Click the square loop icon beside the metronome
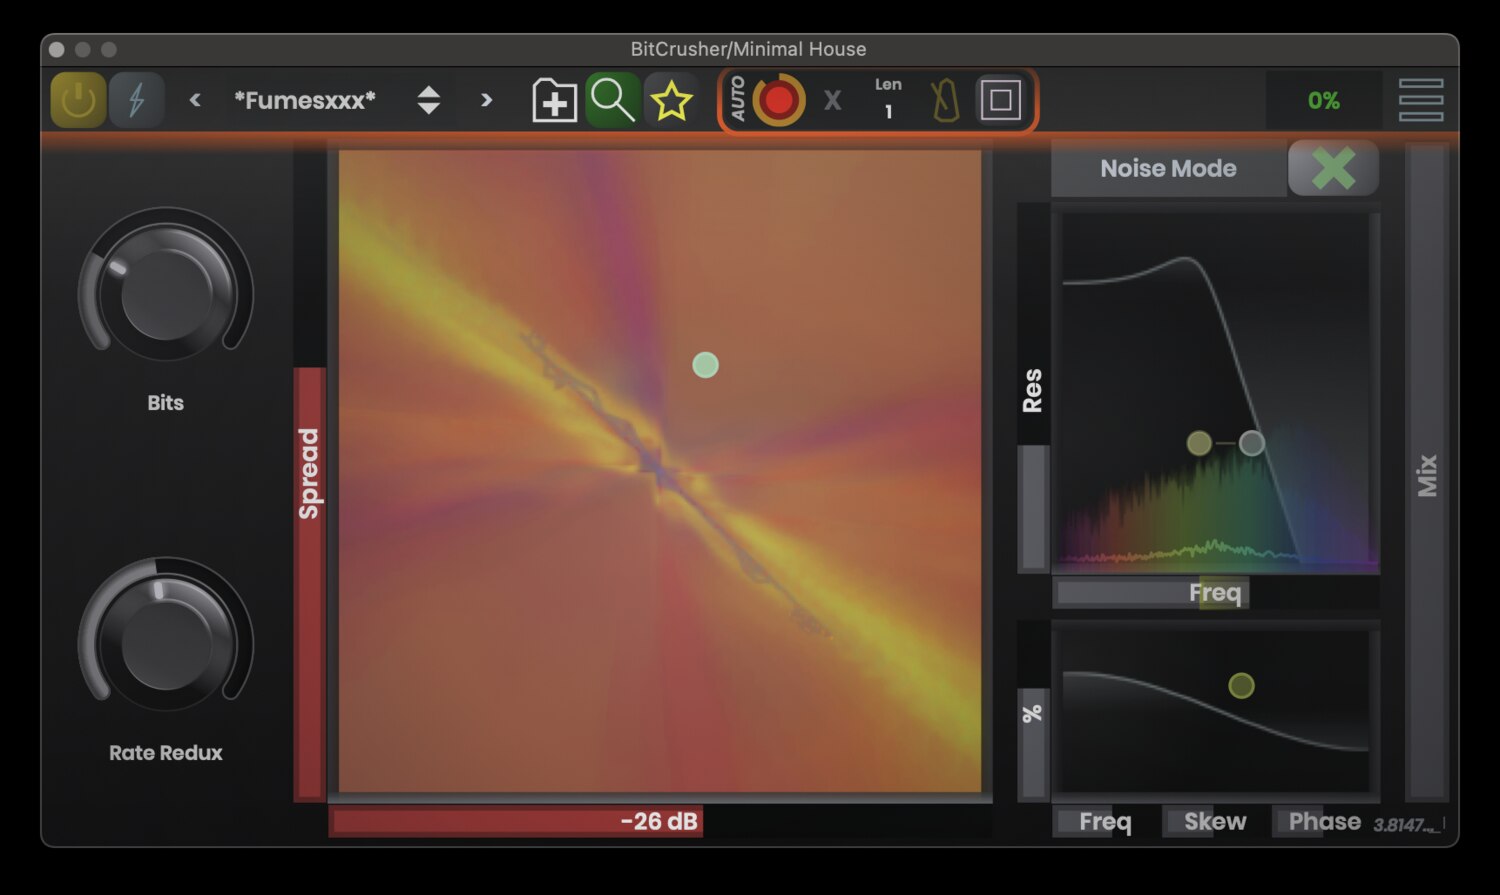 tap(1003, 100)
